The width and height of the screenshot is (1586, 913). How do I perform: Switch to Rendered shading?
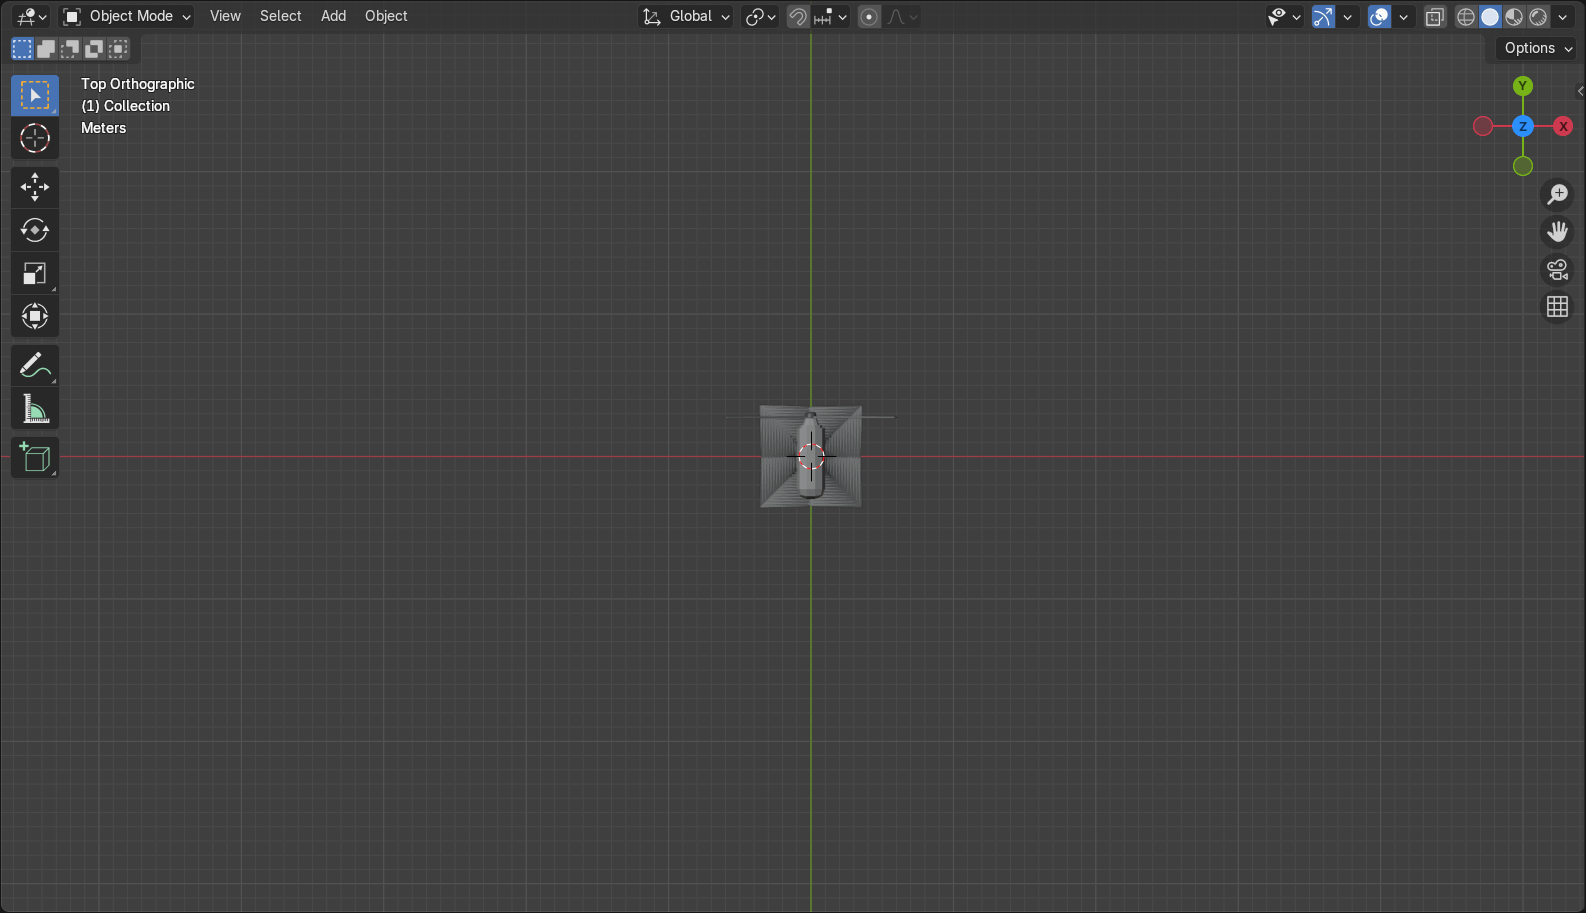point(1538,17)
